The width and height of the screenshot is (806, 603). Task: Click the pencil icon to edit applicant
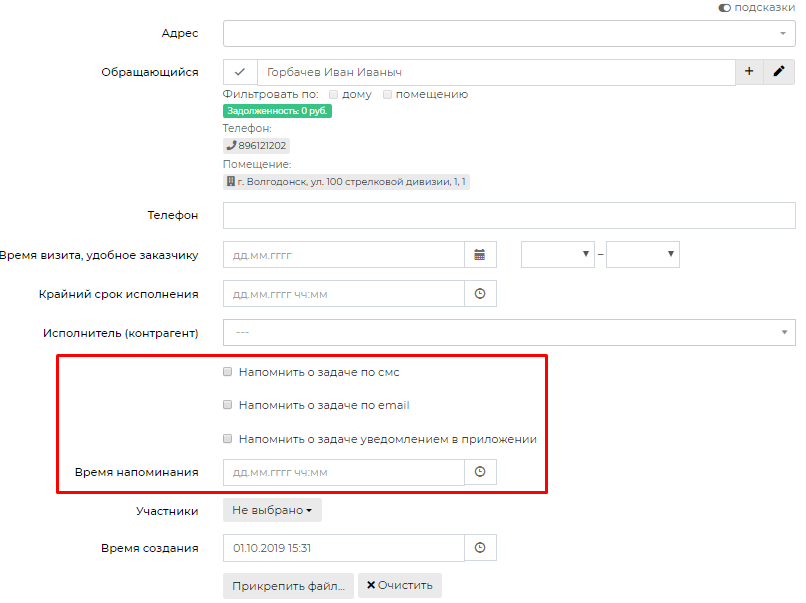[779, 71]
